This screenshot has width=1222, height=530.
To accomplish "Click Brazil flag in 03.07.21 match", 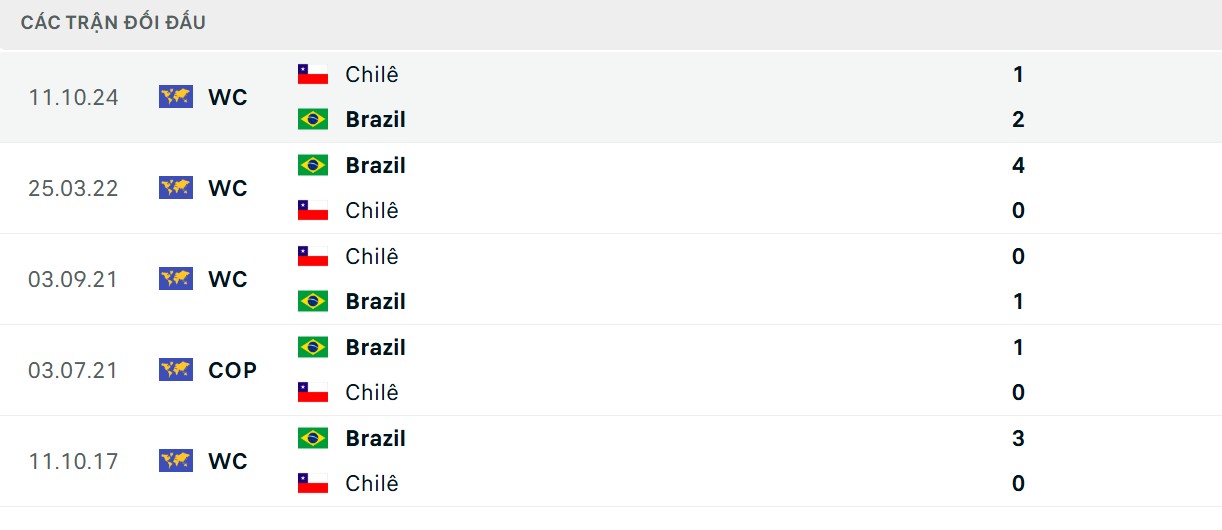I will [x=313, y=347].
